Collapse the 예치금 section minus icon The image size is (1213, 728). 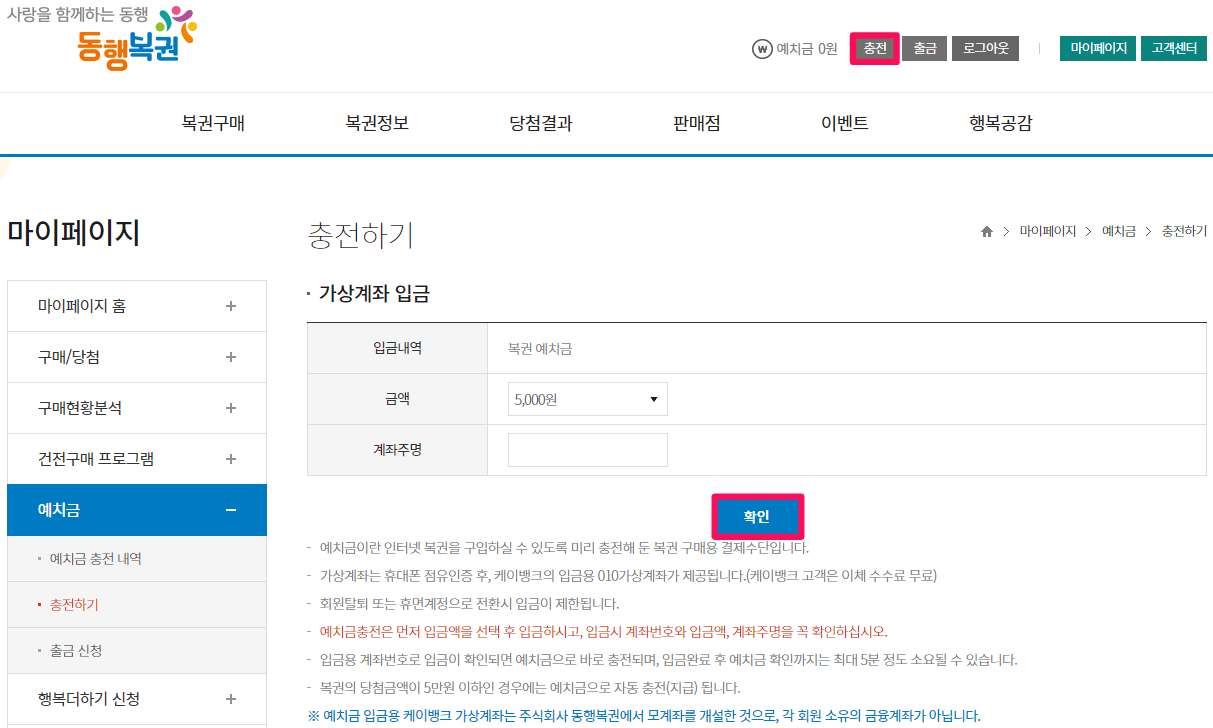[x=231, y=510]
